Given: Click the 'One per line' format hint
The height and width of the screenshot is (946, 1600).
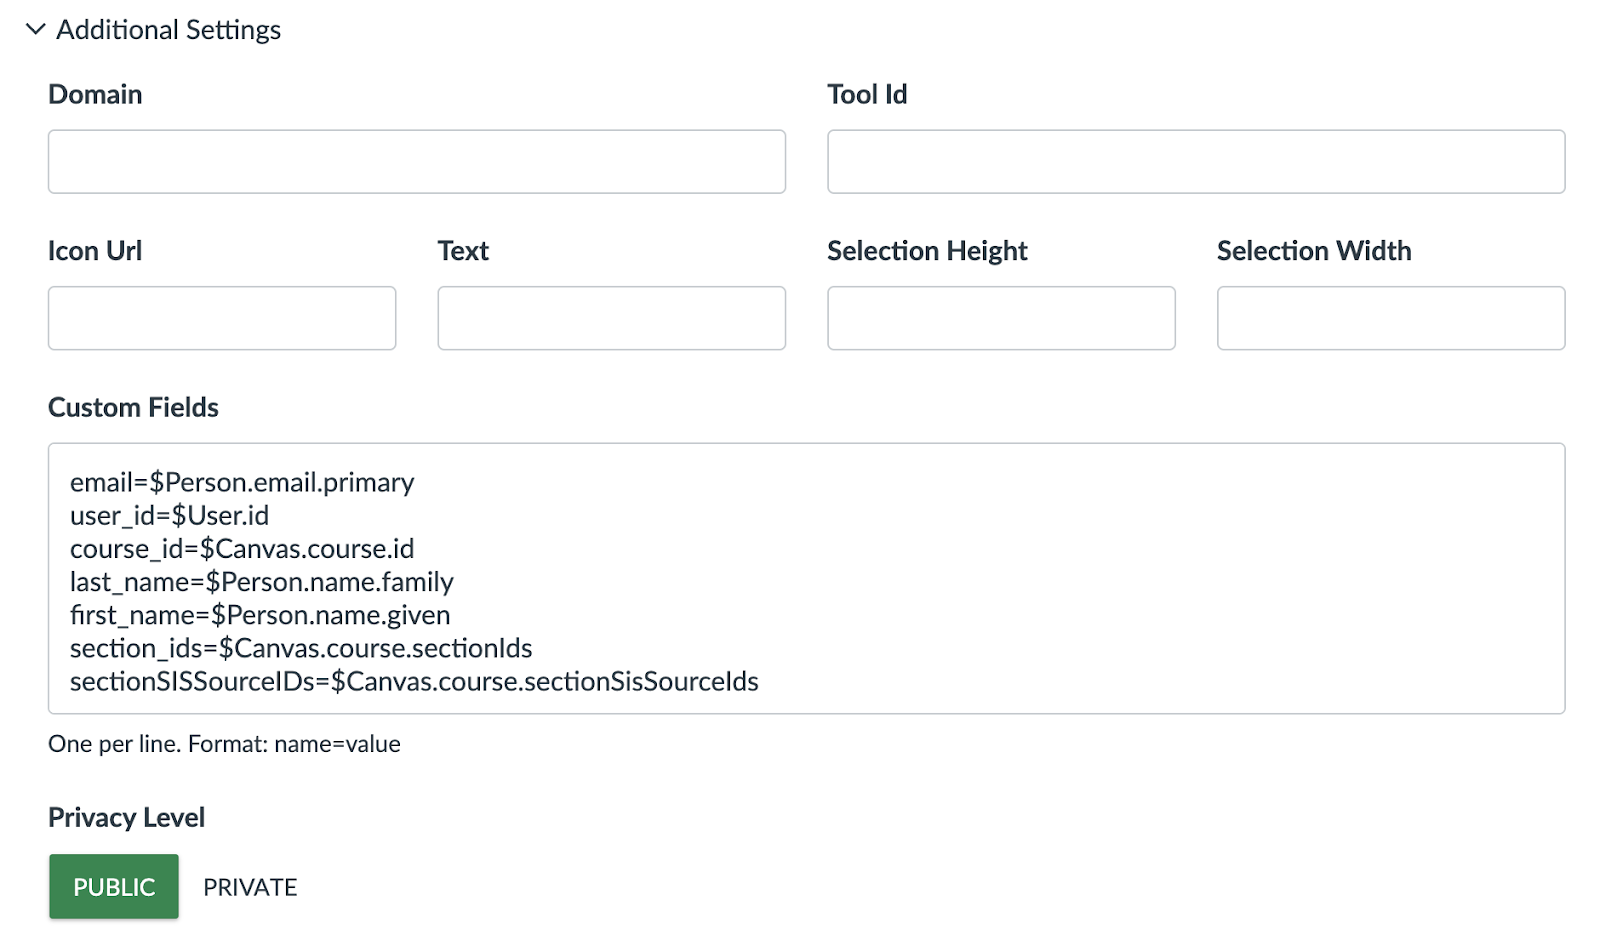Looking at the screenshot, I should [224, 744].
